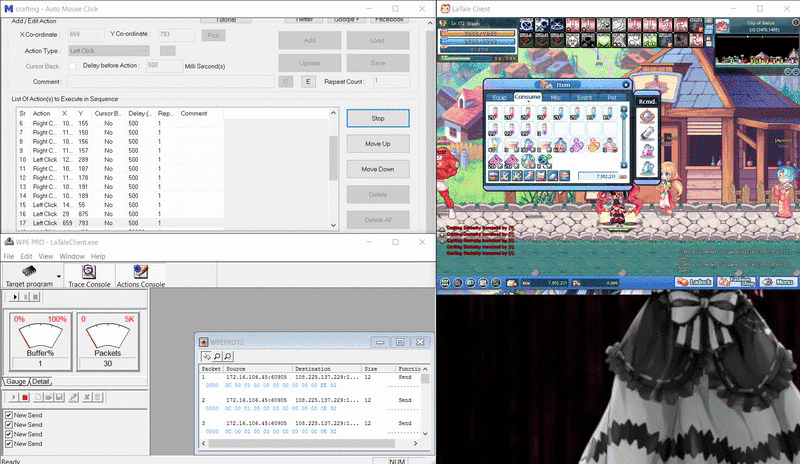The image size is (800, 464).
Task: Toggle the Cursor Back checkbox
Action: tap(72, 66)
